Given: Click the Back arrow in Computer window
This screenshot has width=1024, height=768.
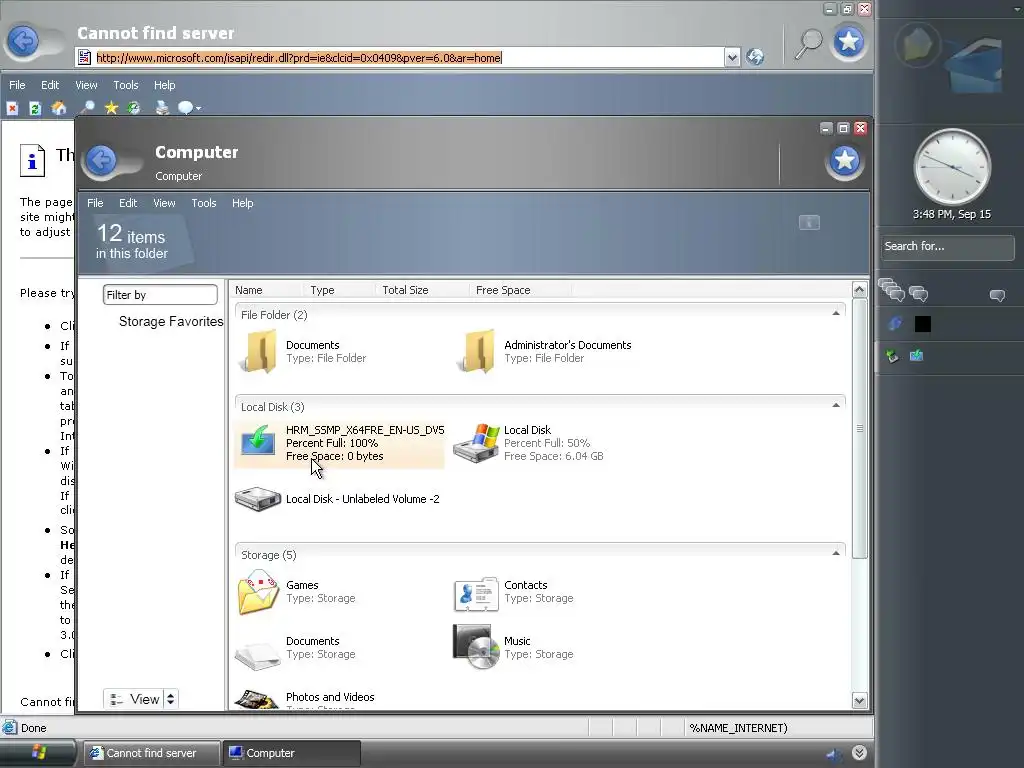Looking at the screenshot, I should pyautogui.click(x=101, y=161).
